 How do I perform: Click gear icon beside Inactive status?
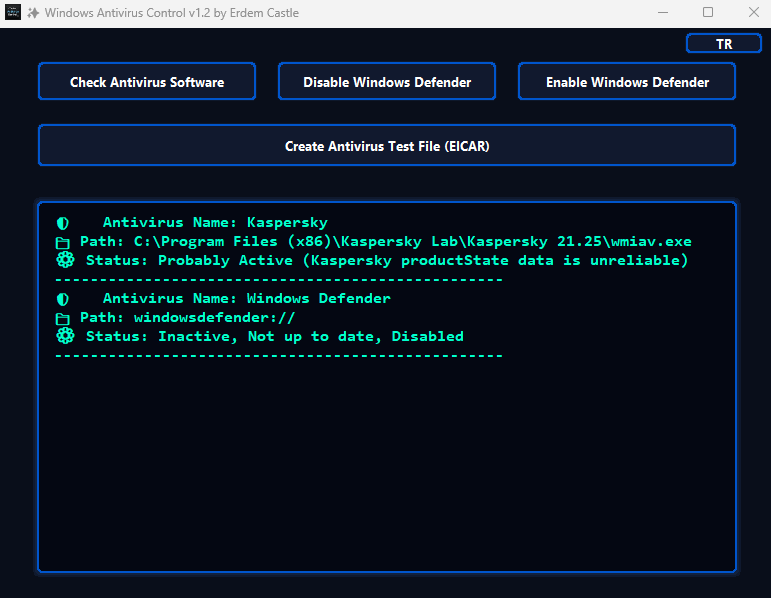[65, 336]
